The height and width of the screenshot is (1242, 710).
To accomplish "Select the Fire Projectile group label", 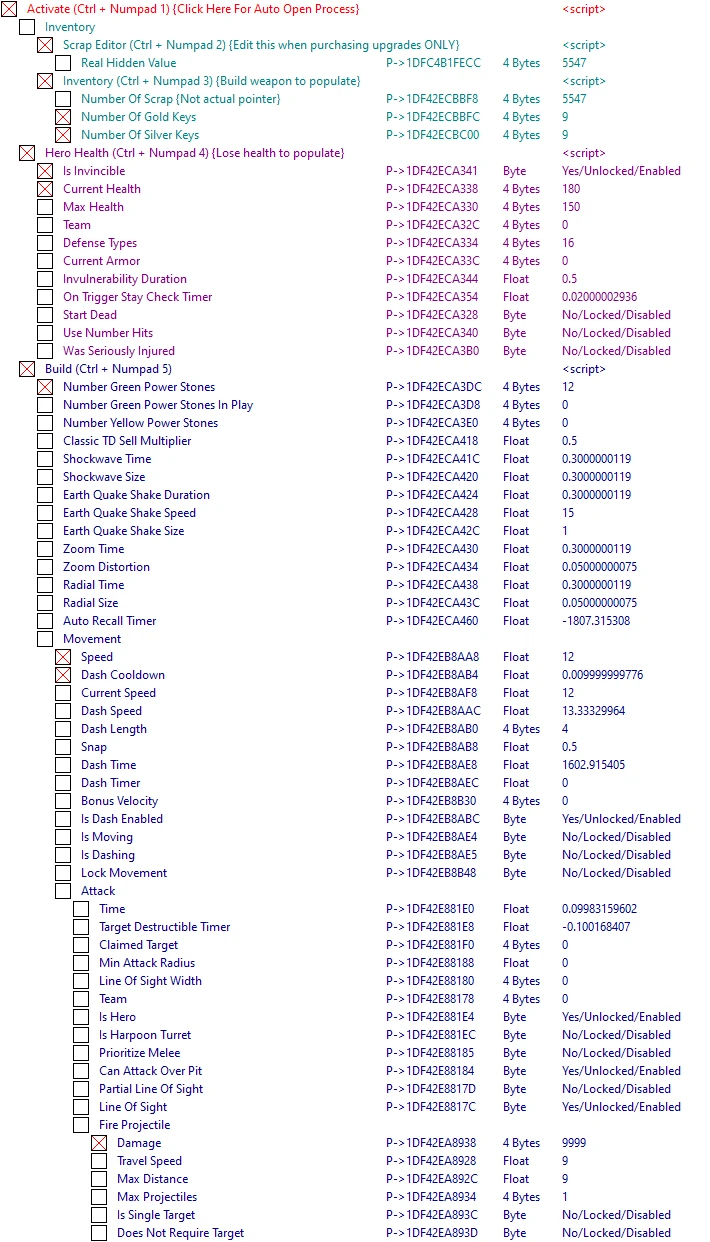I will 135,1125.
